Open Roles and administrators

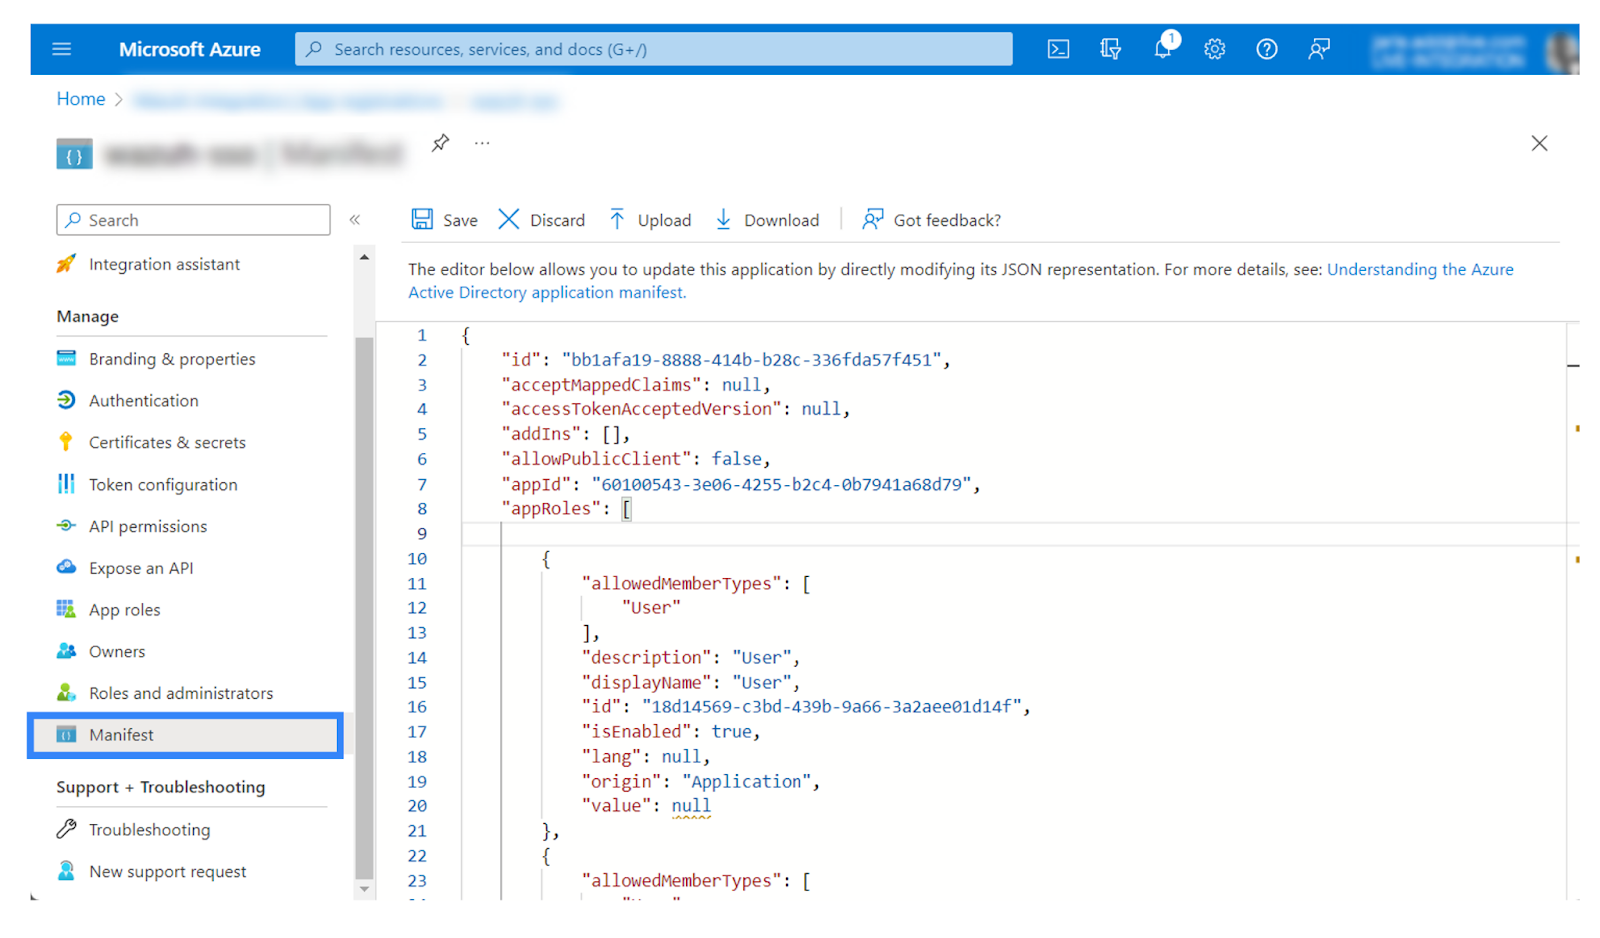181,693
